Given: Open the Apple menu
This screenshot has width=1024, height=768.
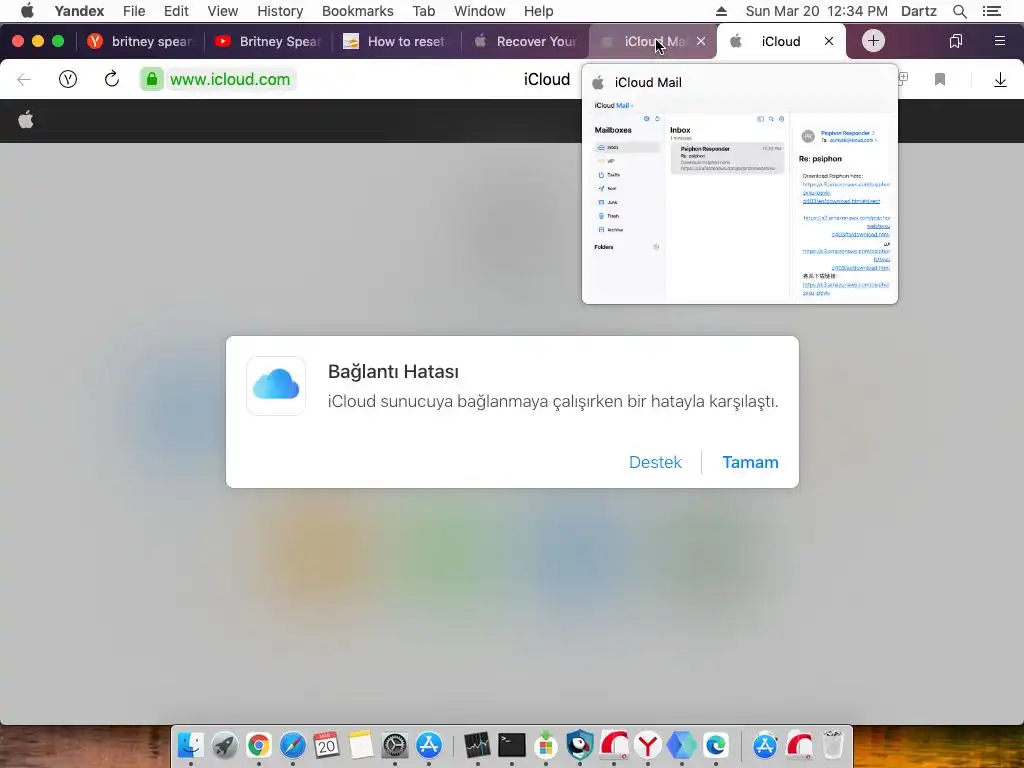Looking at the screenshot, I should tap(27, 10).
